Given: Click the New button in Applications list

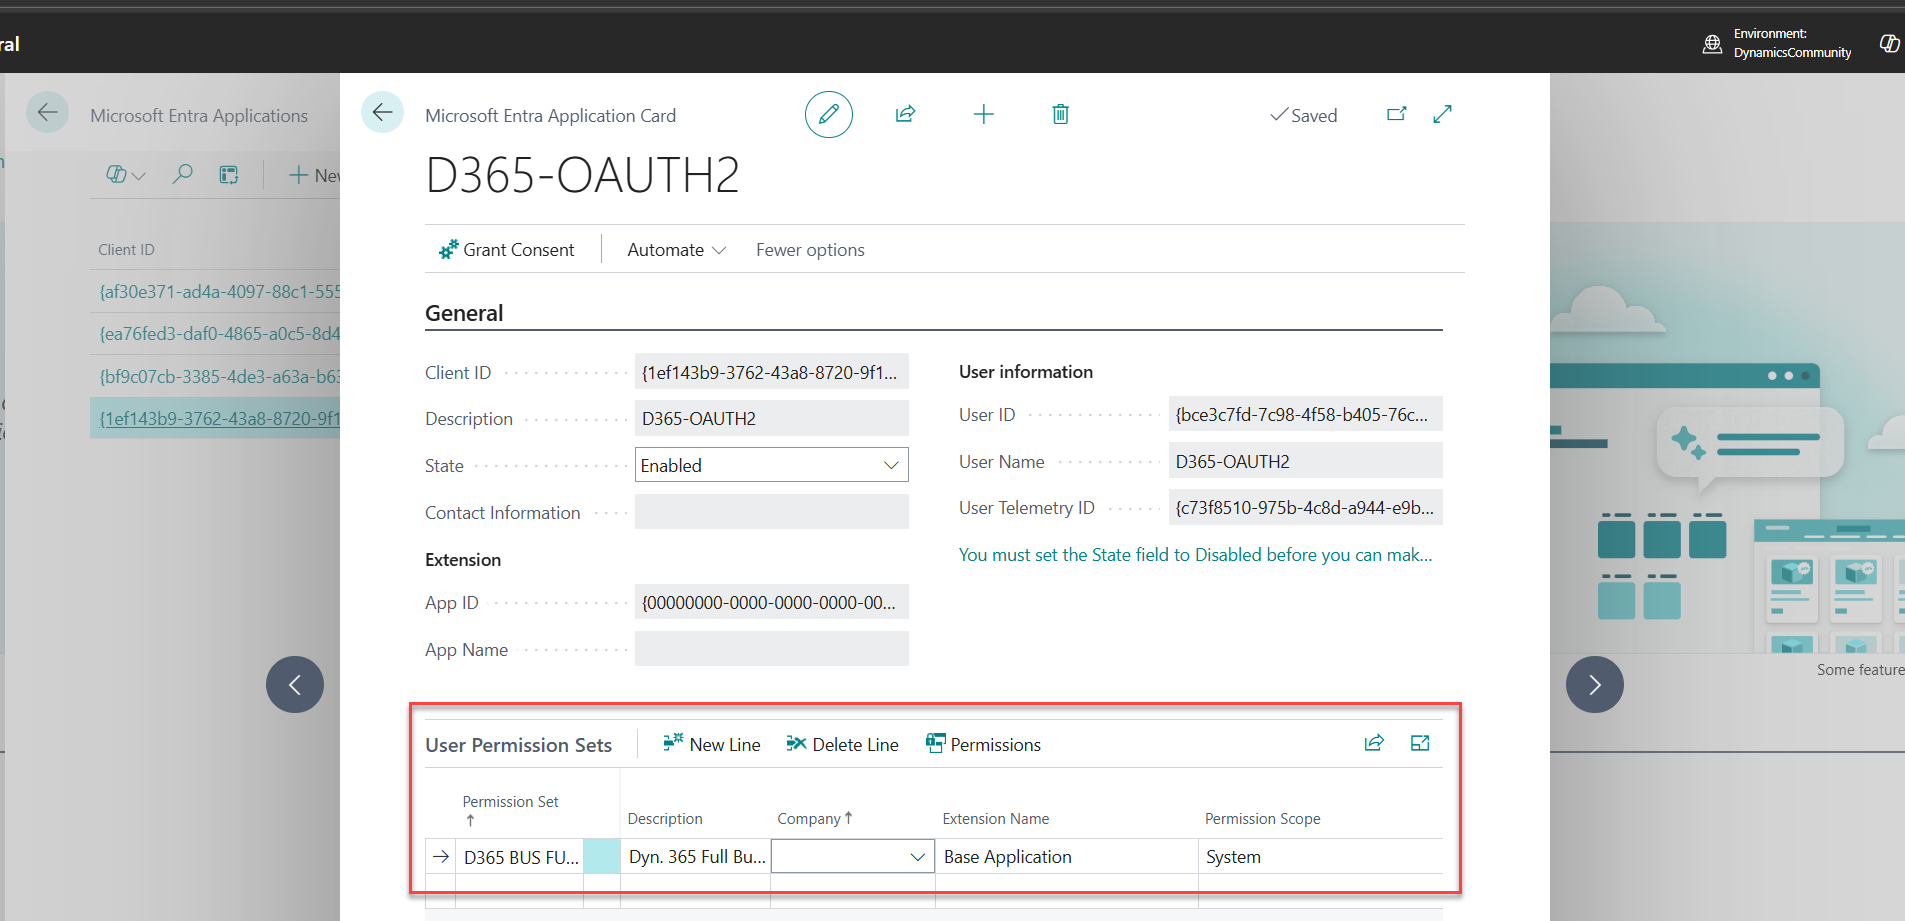Looking at the screenshot, I should click(314, 175).
